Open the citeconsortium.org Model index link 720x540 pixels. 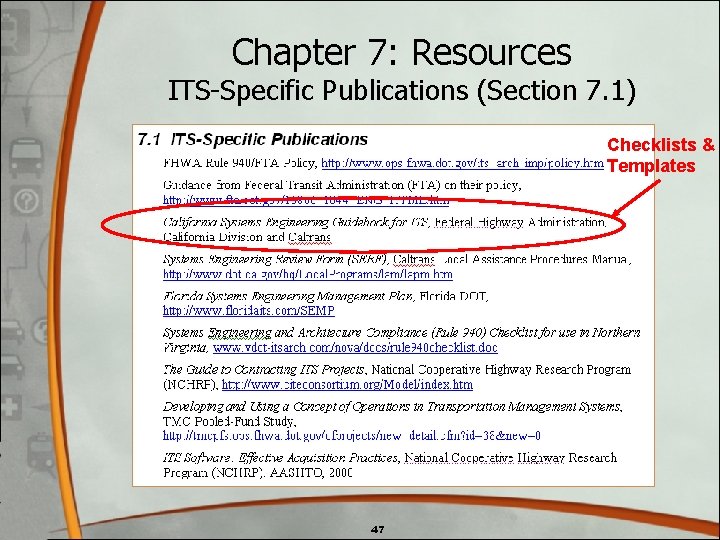point(347,384)
